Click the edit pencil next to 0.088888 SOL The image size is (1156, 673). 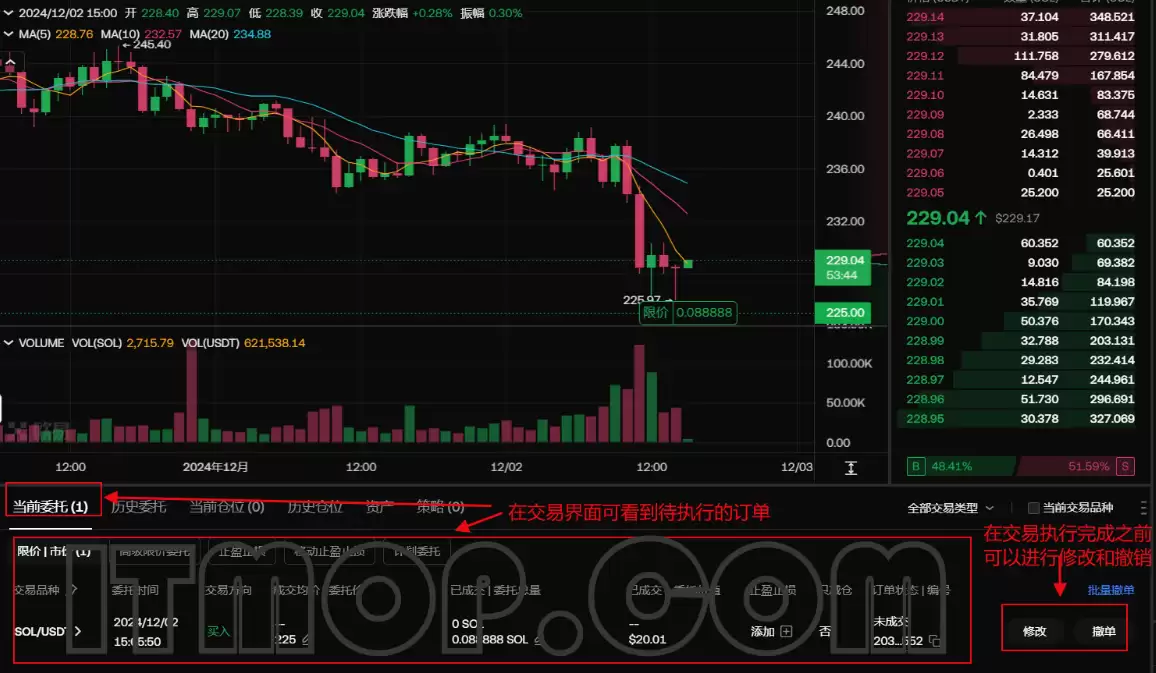click(538, 639)
